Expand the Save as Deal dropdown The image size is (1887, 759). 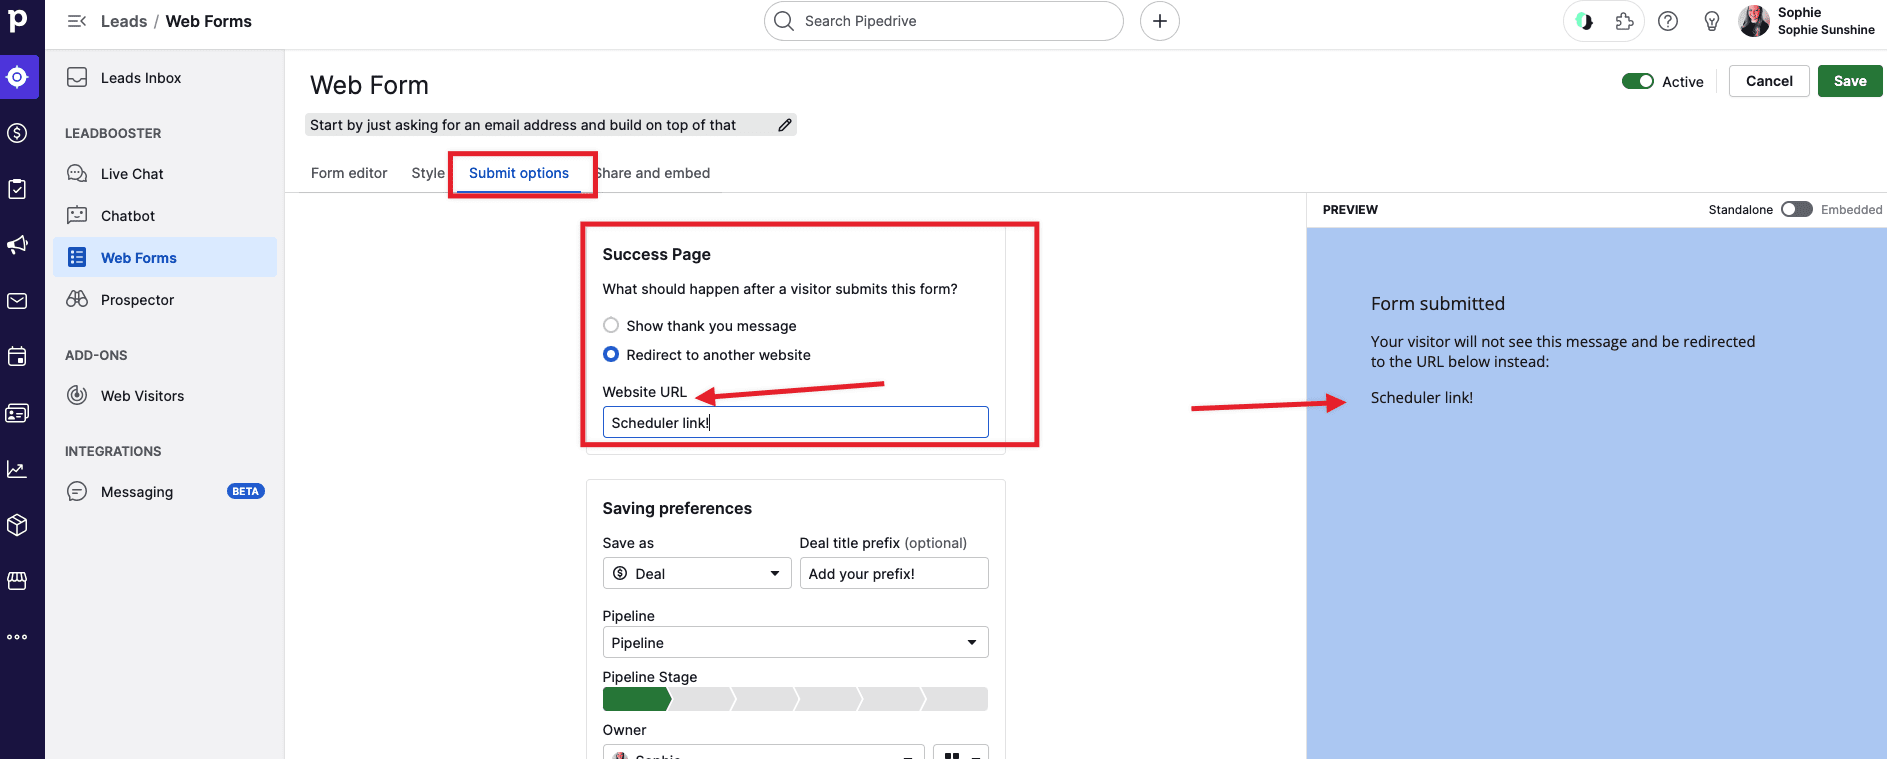pyautogui.click(x=696, y=573)
